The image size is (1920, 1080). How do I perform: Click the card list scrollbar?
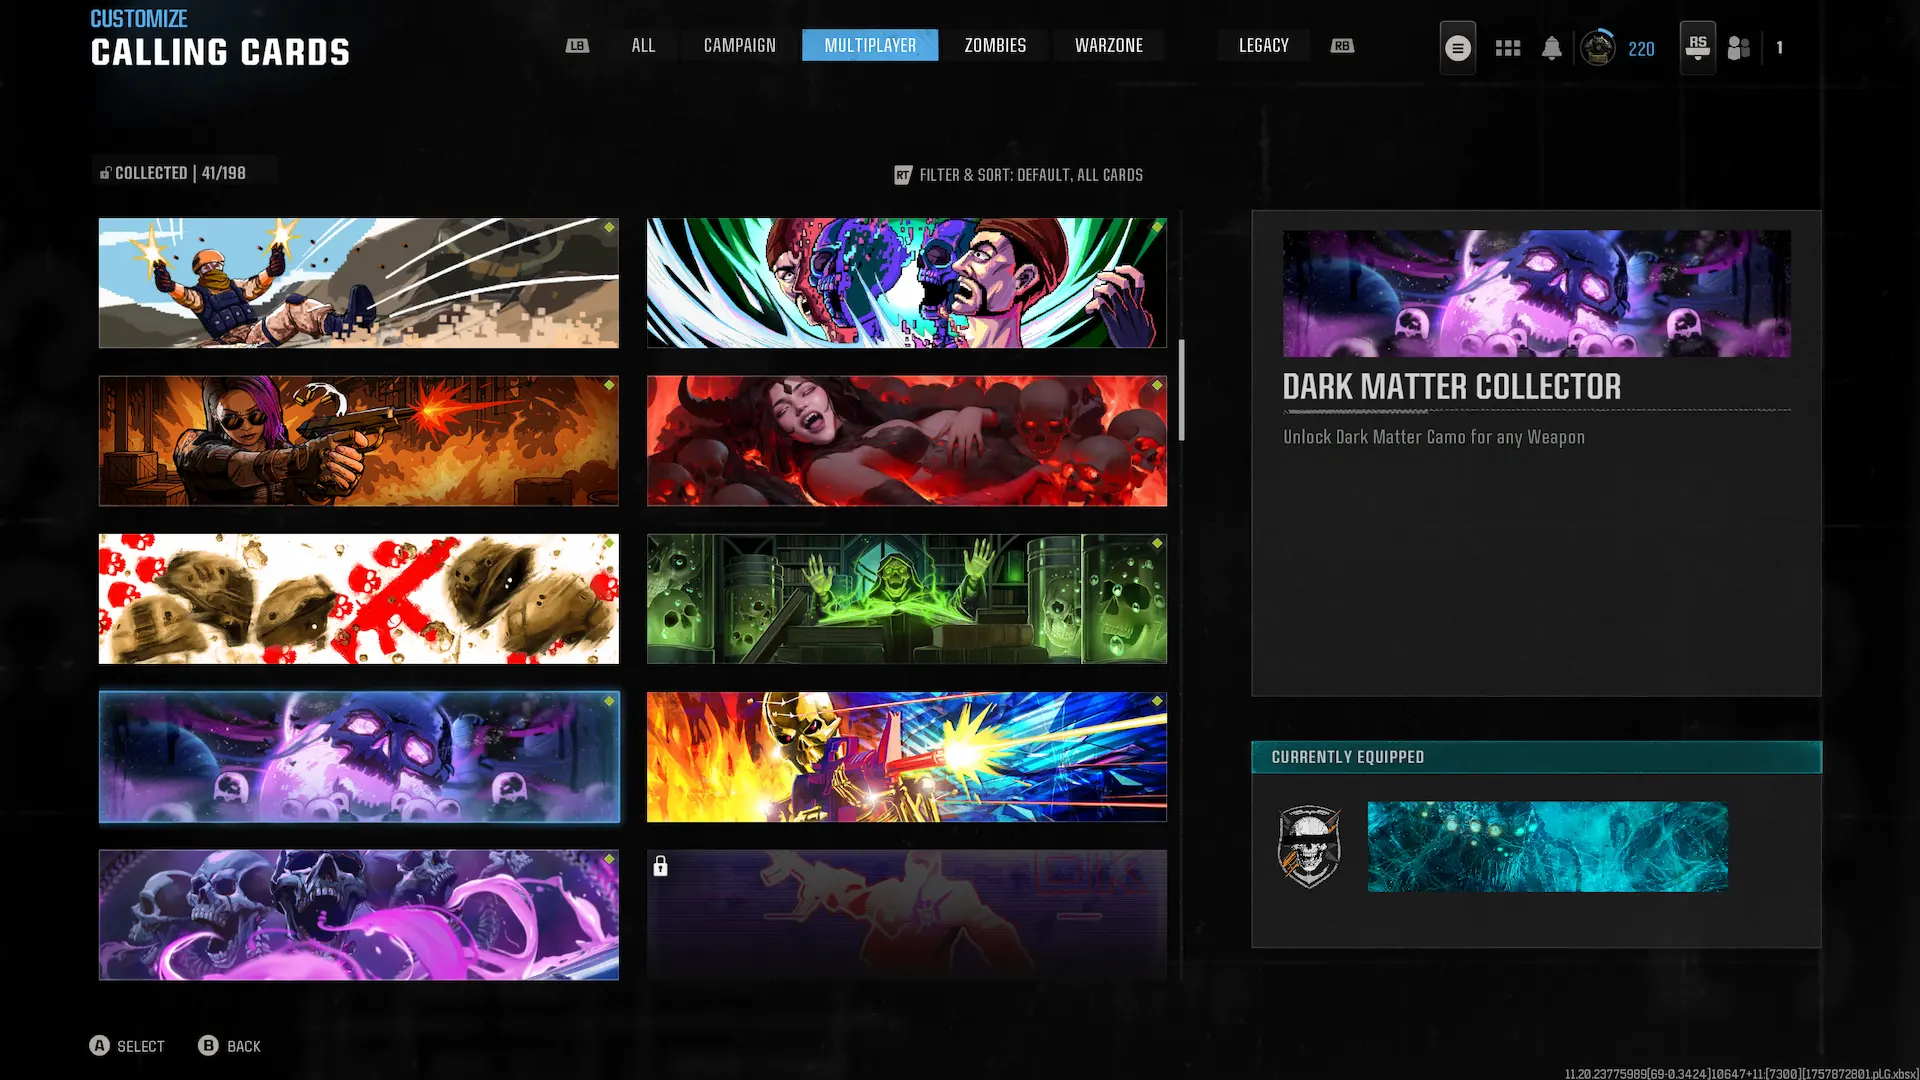pyautogui.click(x=1181, y=390)
